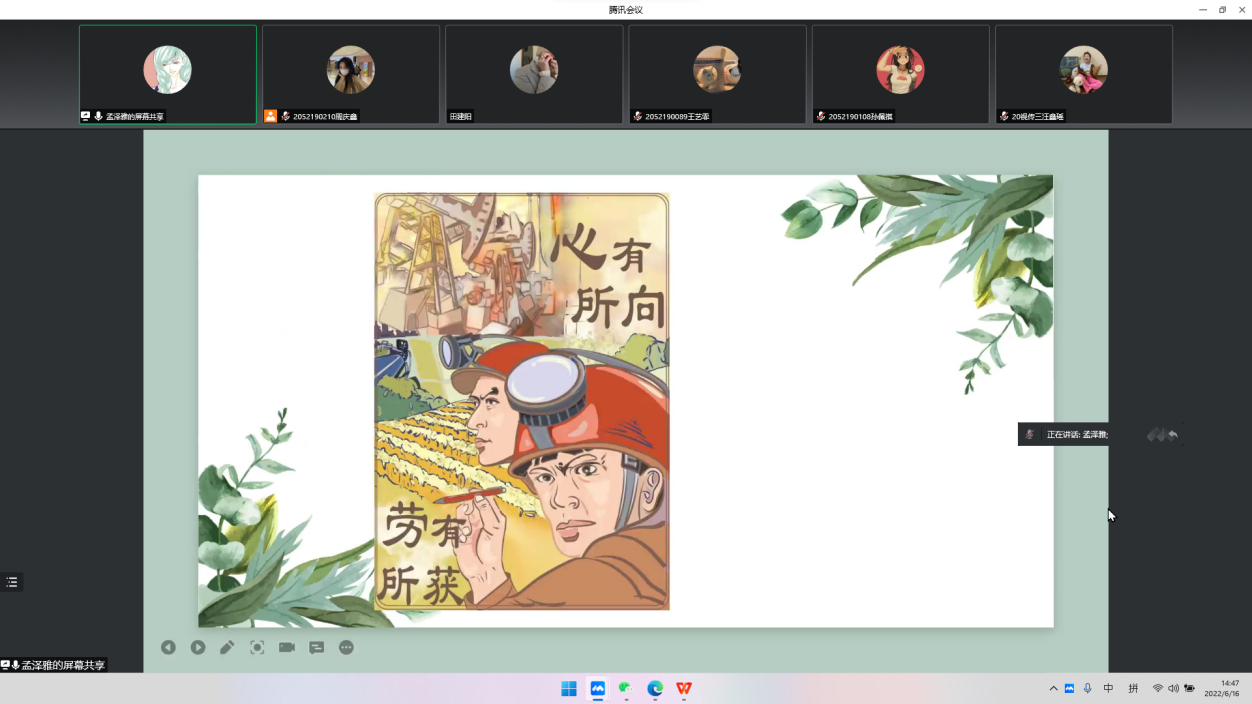Click the orange host badge on 周庆鑫 tile
Image resolution: width=1252 pixels, height=704 pixels.
click(x=270, y=116)
